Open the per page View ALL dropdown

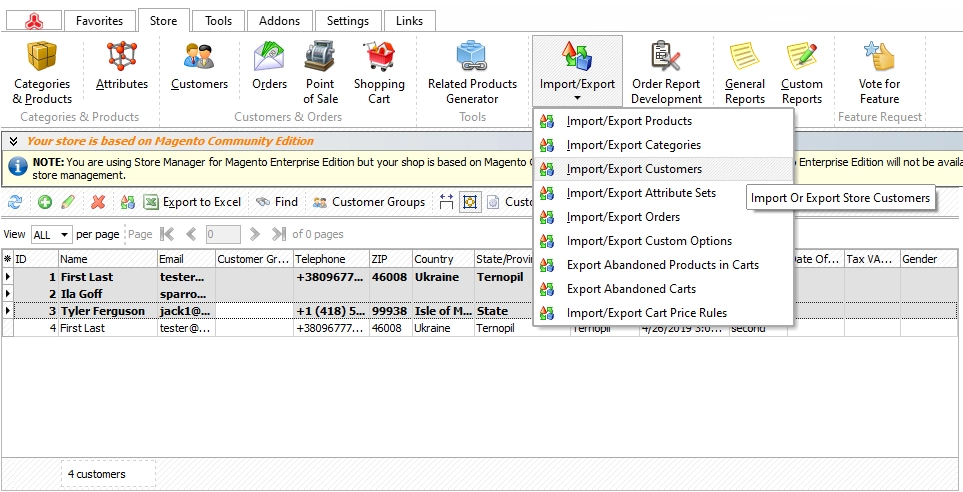(x=52, y=235)
